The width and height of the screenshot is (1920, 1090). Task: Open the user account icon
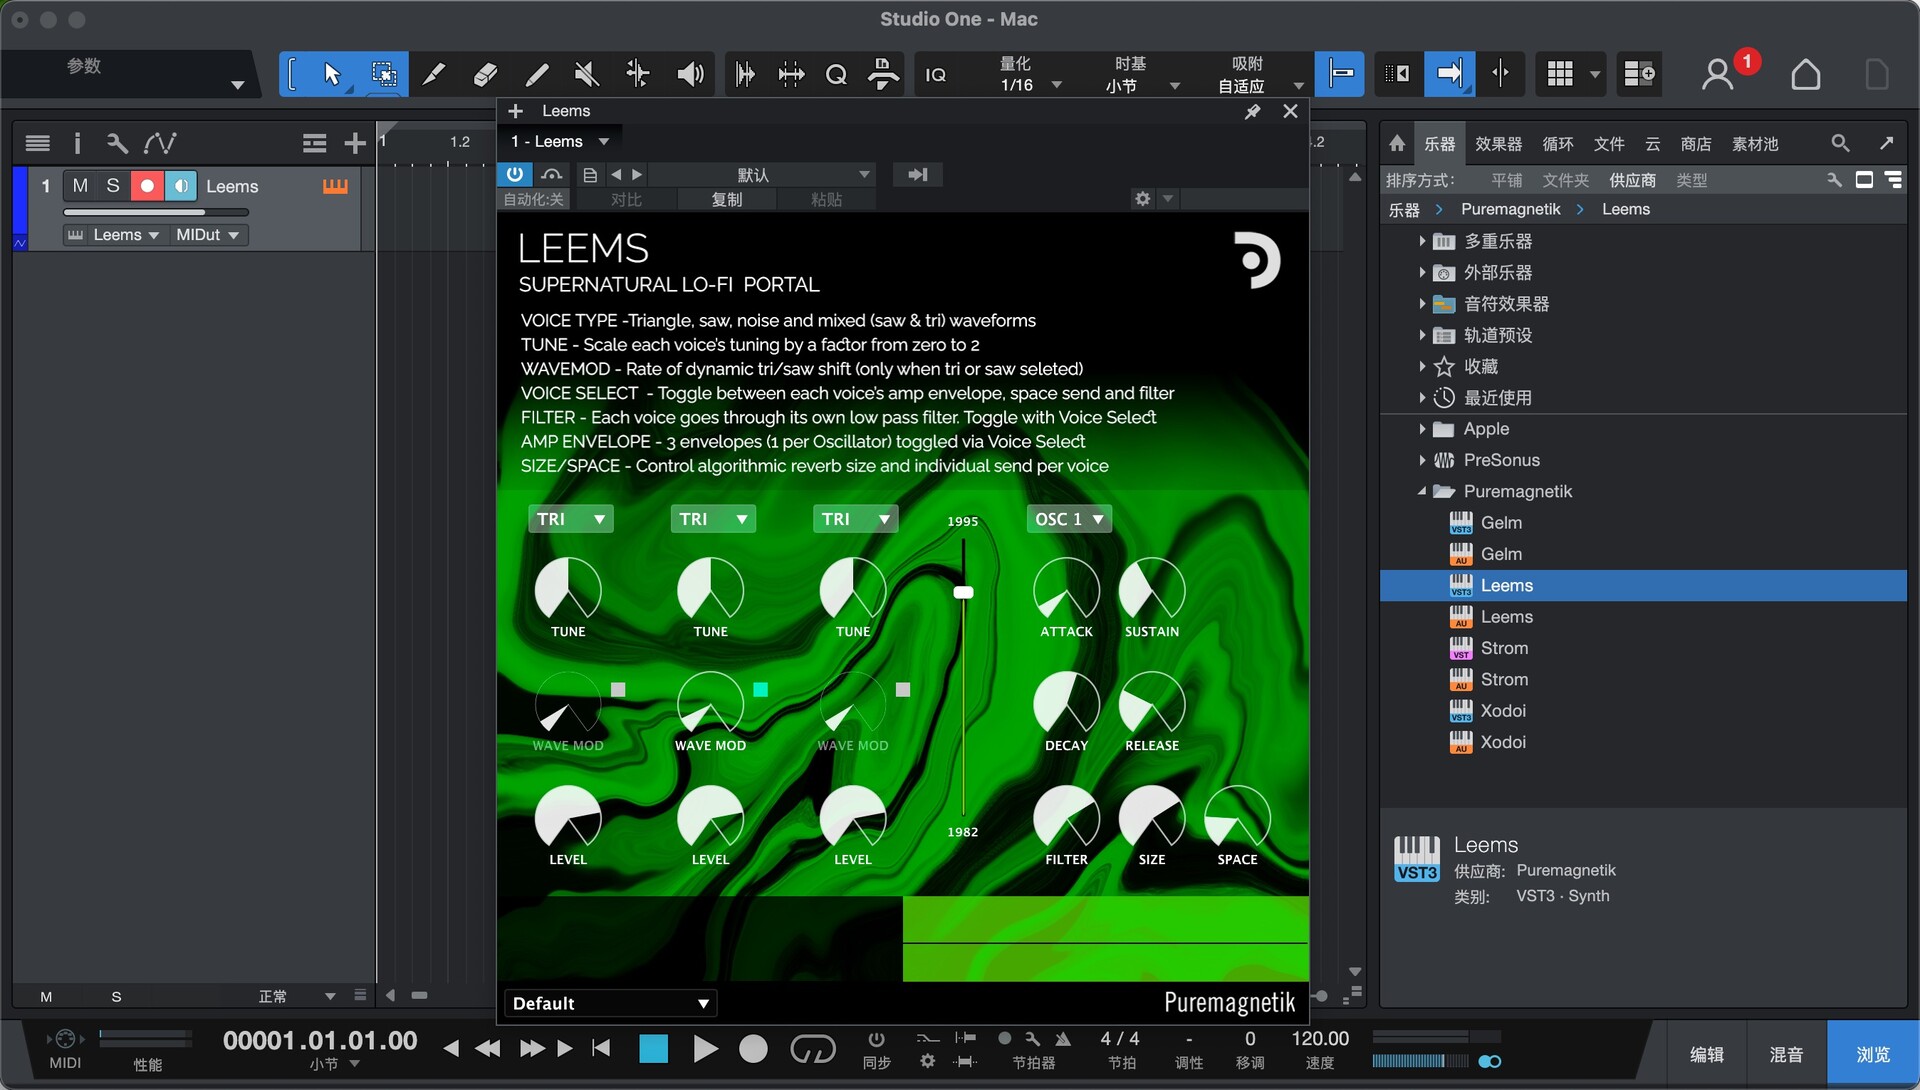pos(1718,74)
